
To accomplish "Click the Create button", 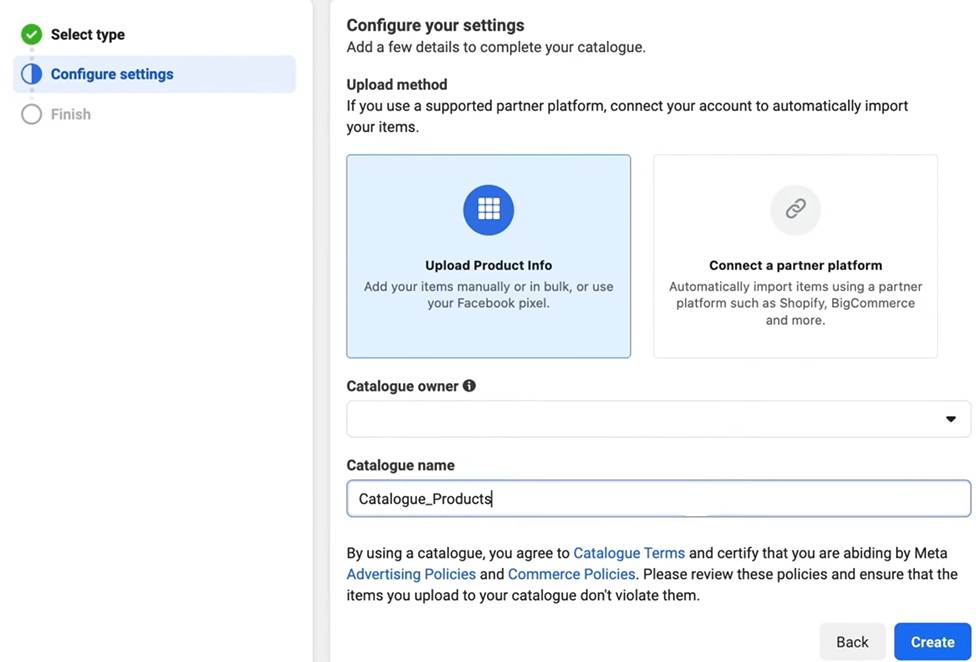I will tap(932, 641).
